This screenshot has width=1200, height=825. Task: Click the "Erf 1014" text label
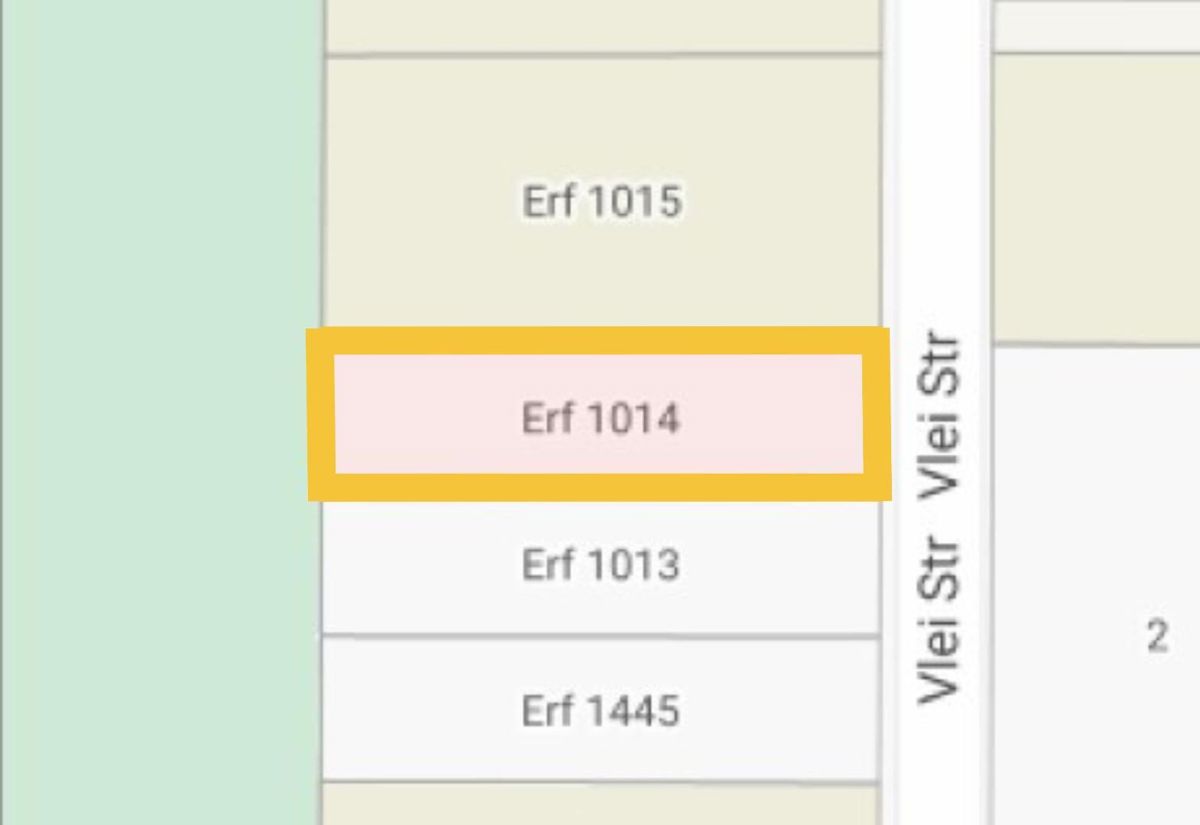click(601, 417)
